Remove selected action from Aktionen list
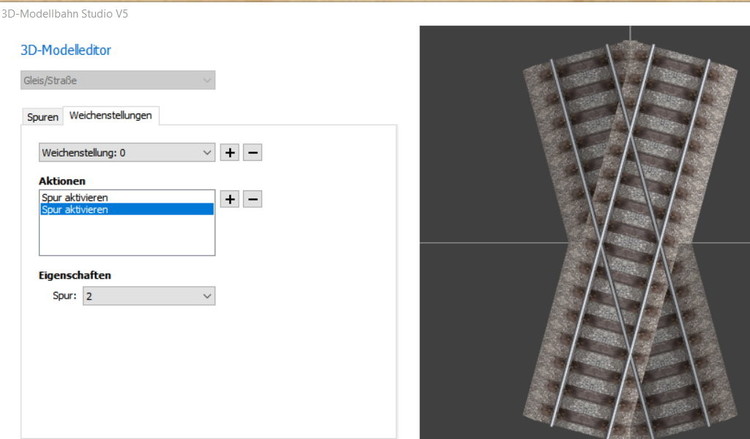This screenshot has height=439, width=750. [253, 199]
